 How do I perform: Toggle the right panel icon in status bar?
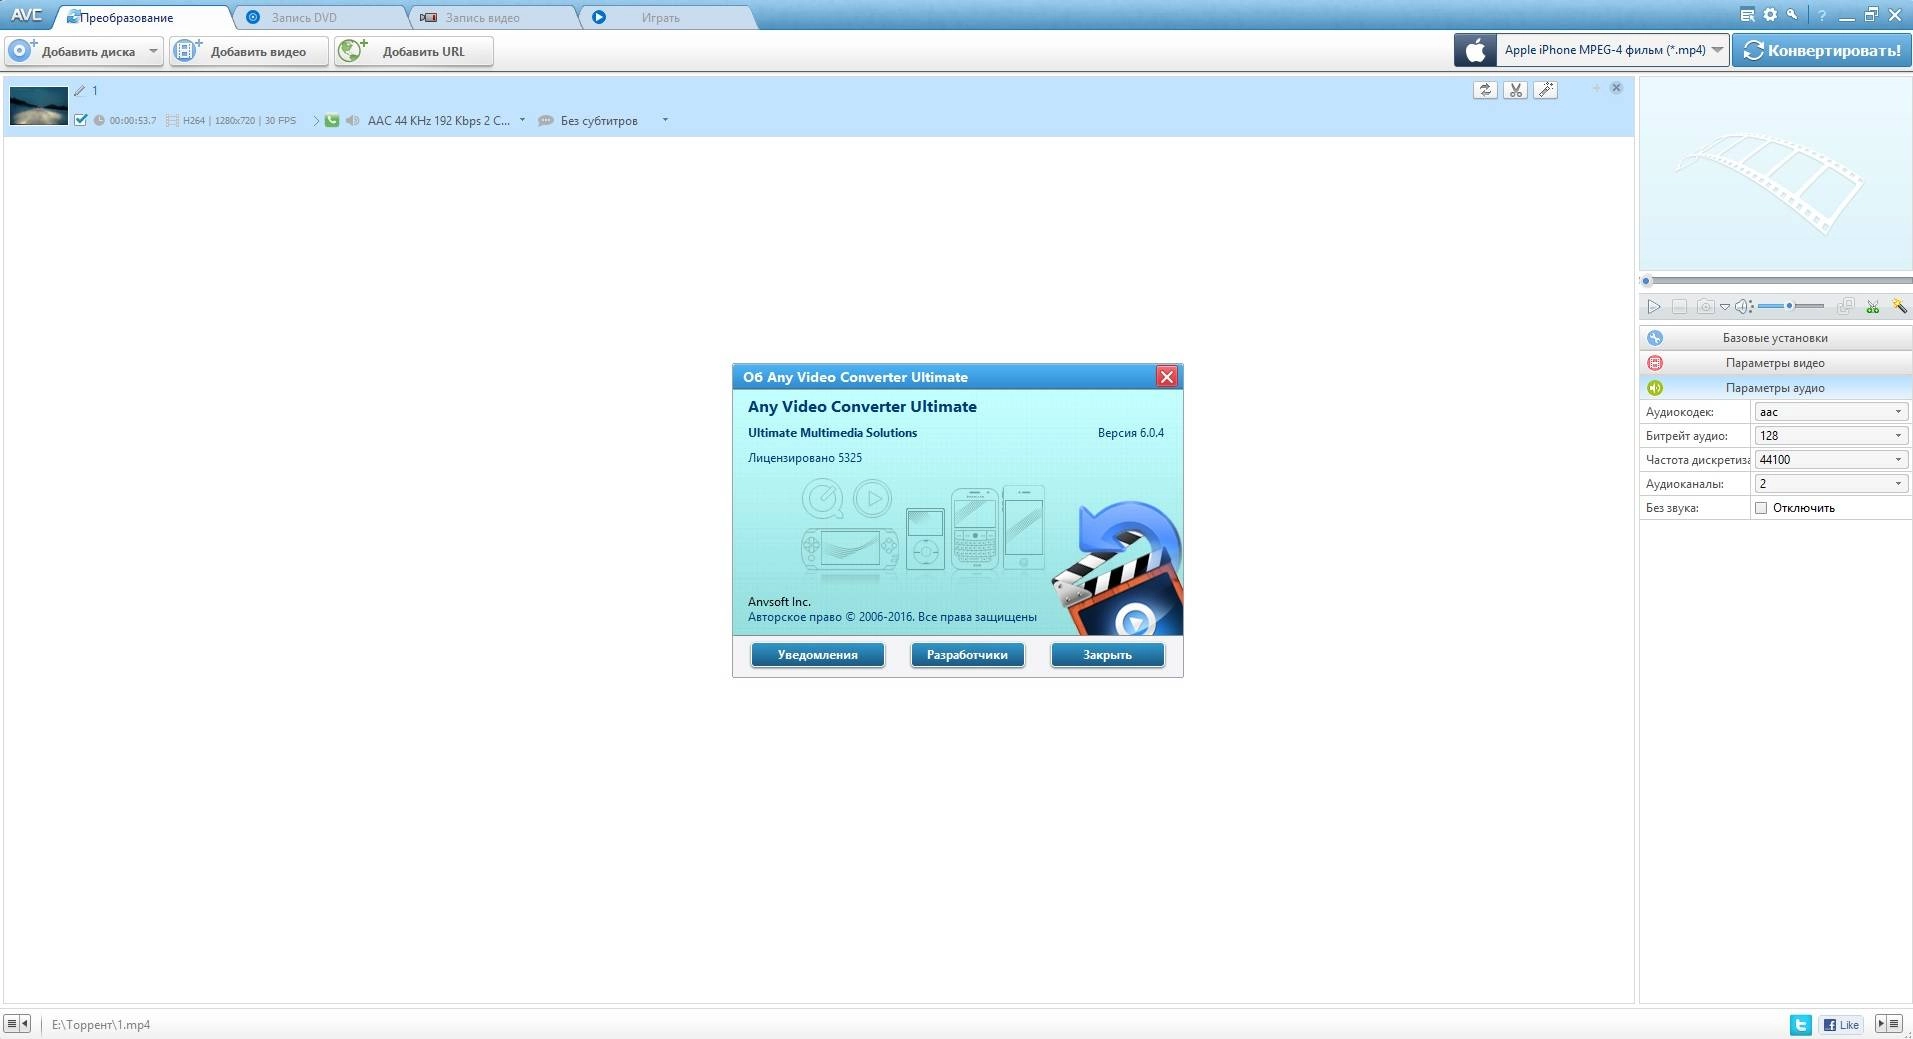1889,1023
